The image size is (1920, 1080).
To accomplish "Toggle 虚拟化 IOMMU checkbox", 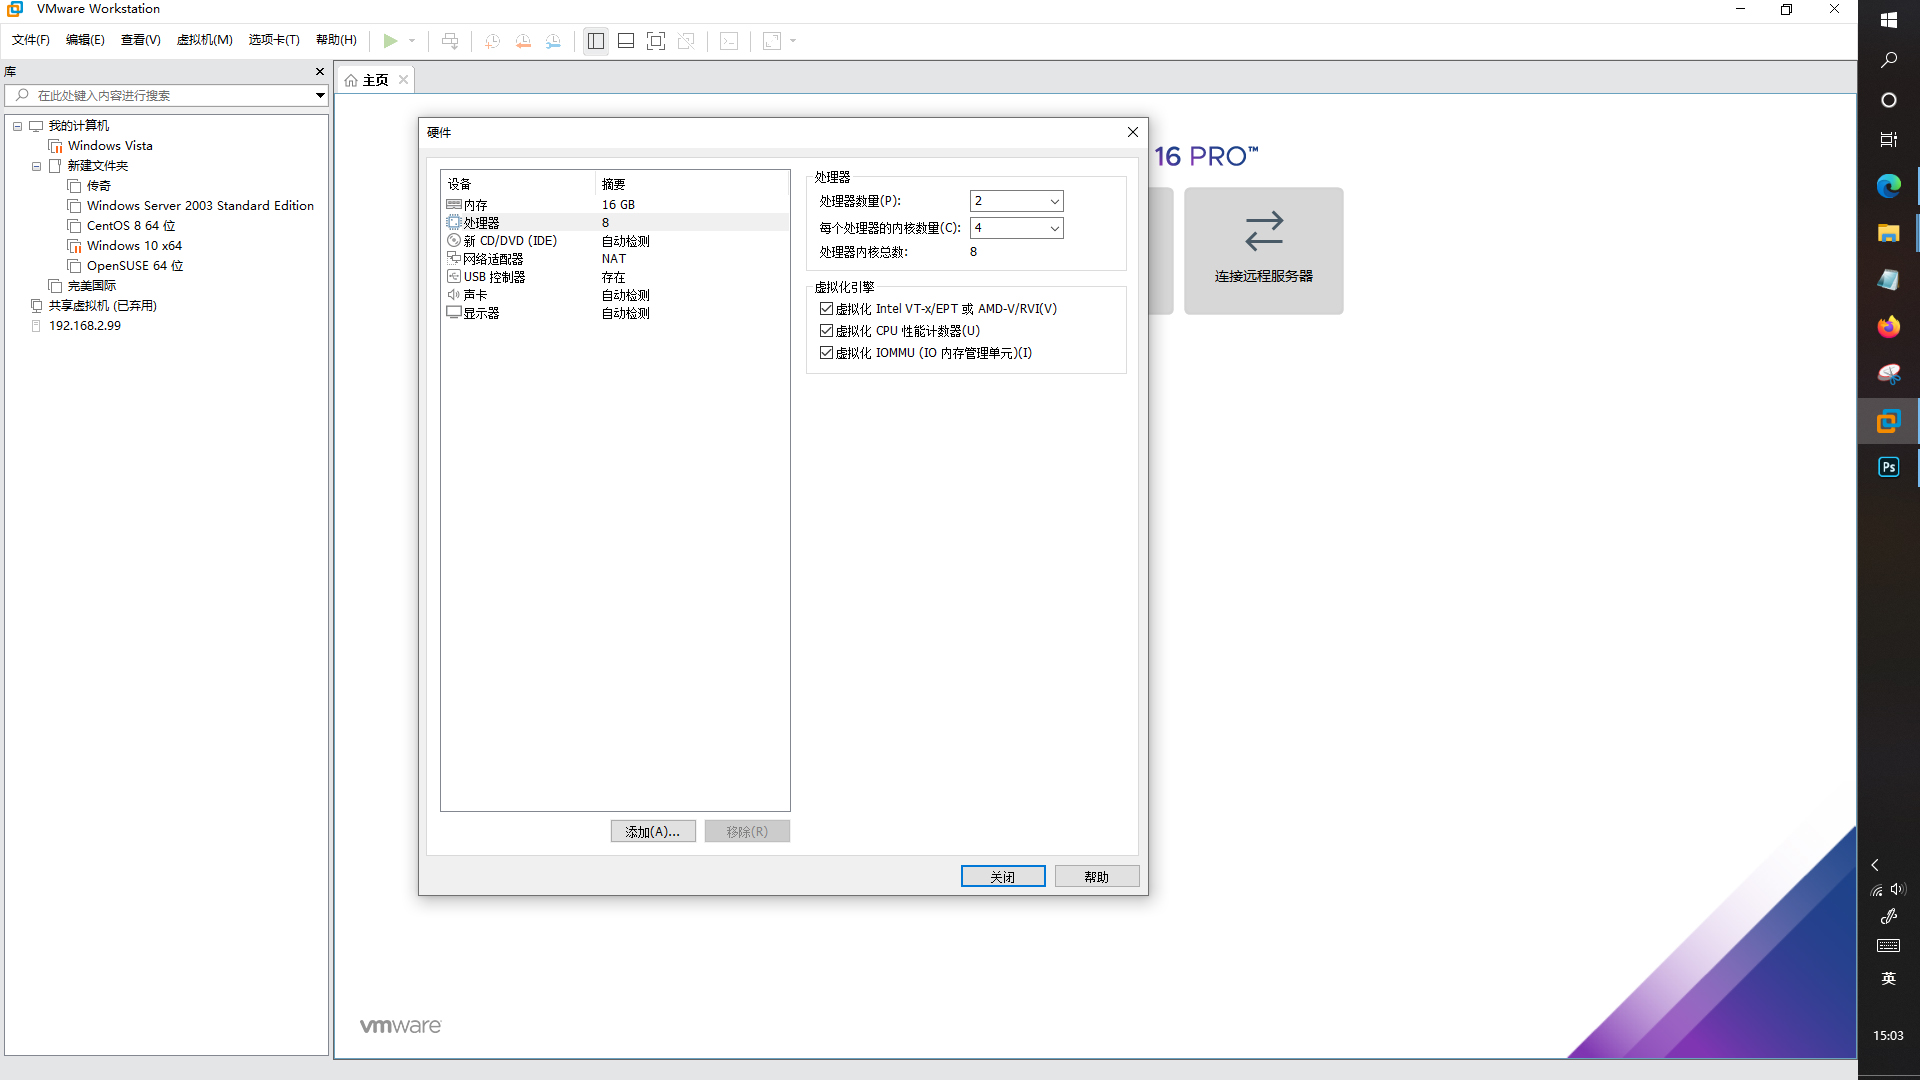I will coord(826,353).
